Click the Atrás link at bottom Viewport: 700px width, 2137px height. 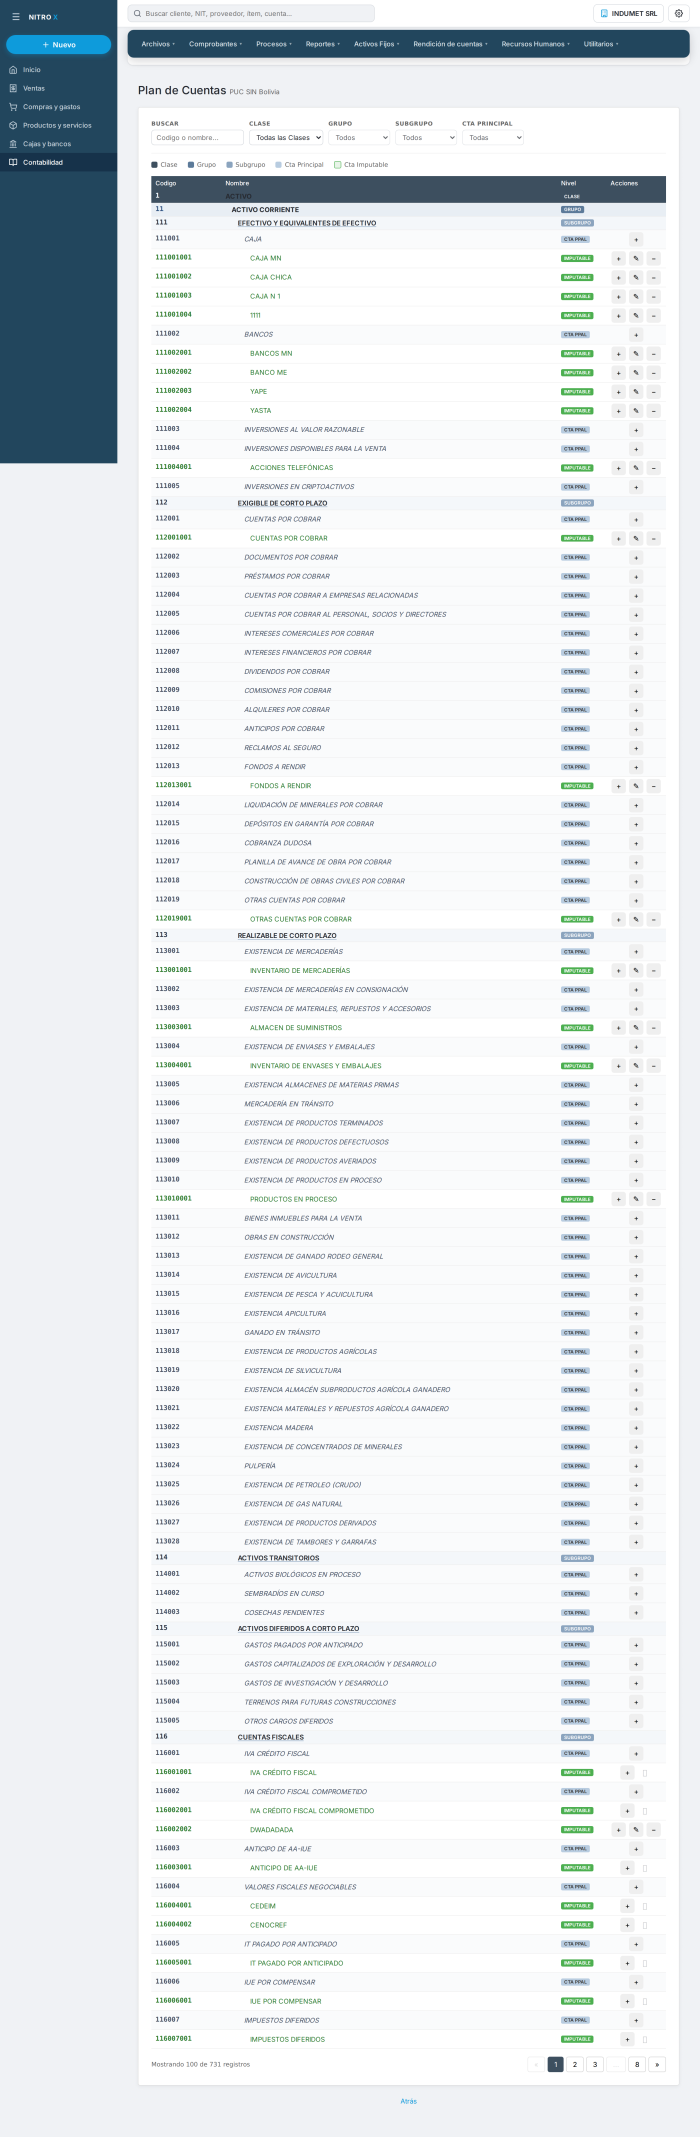click(x=408, y=2101)
